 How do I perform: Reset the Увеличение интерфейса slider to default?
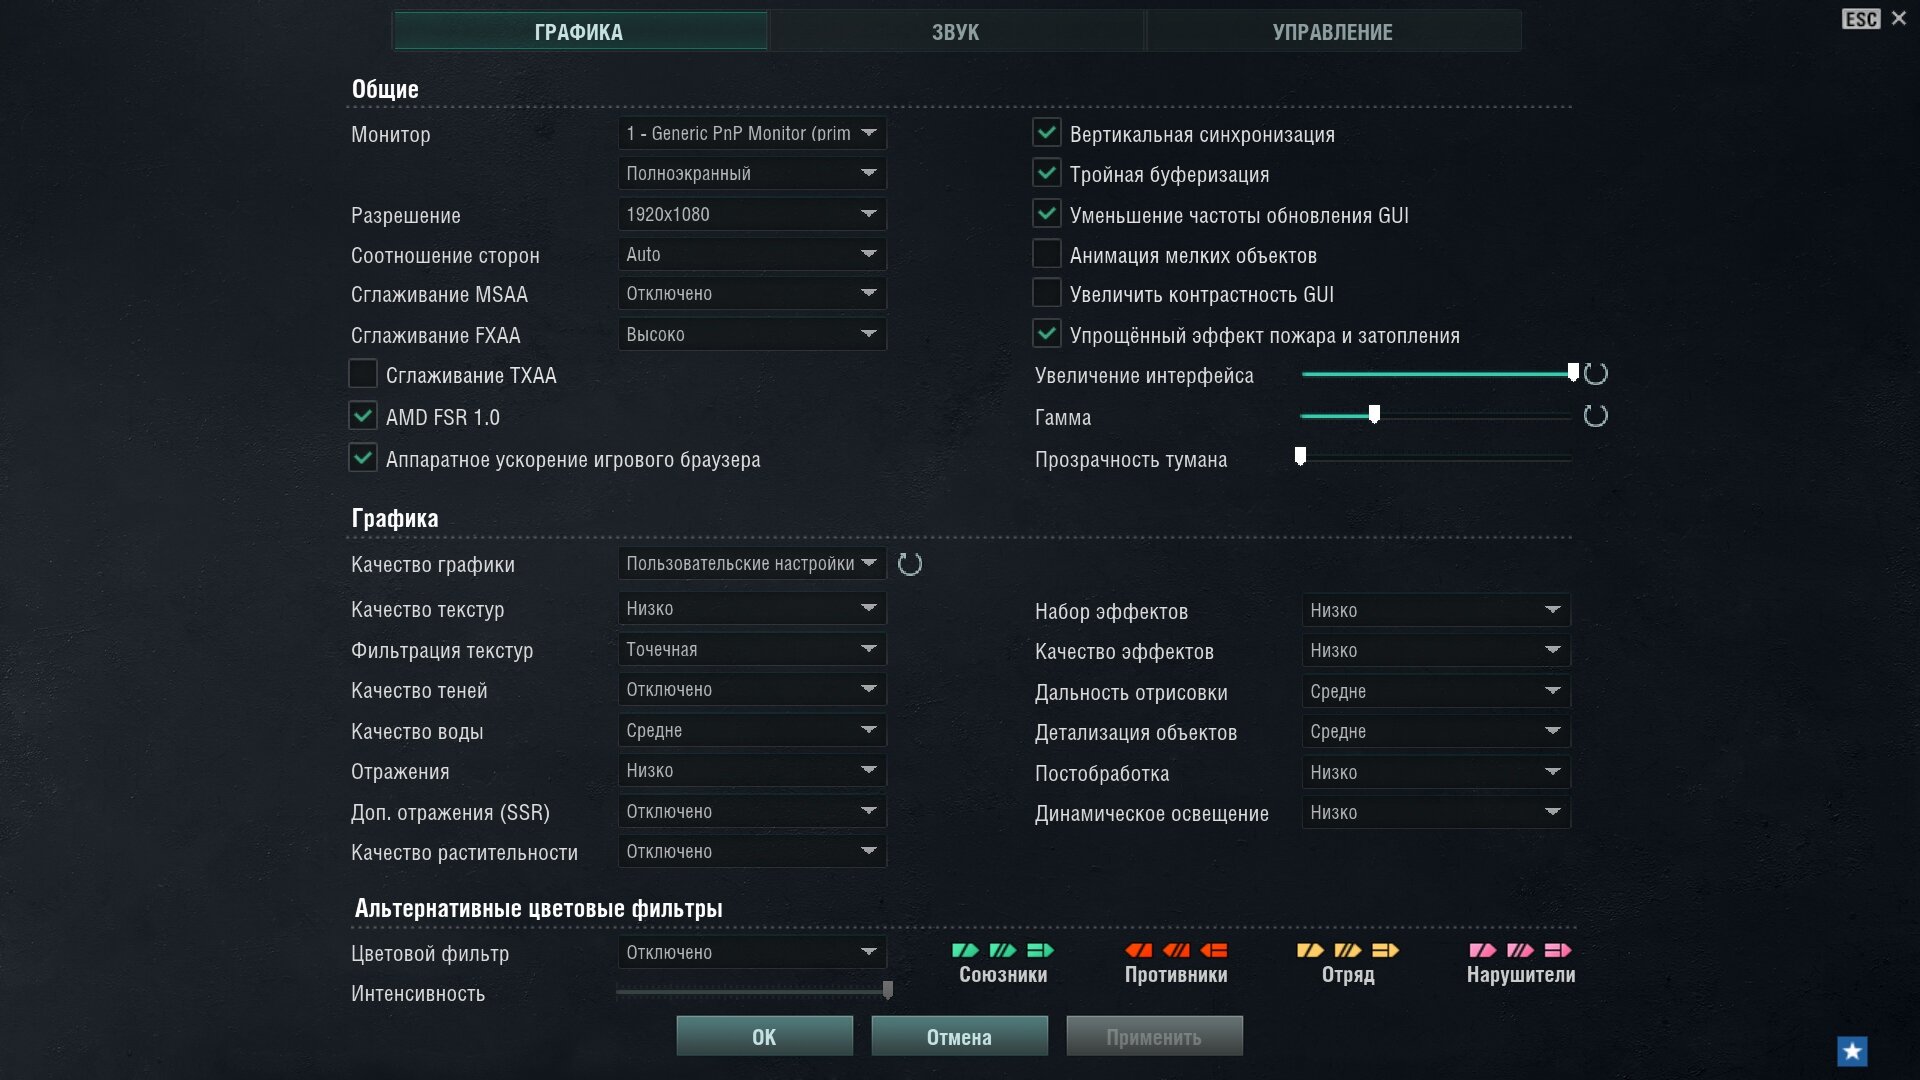click(x=1596, y=374)
